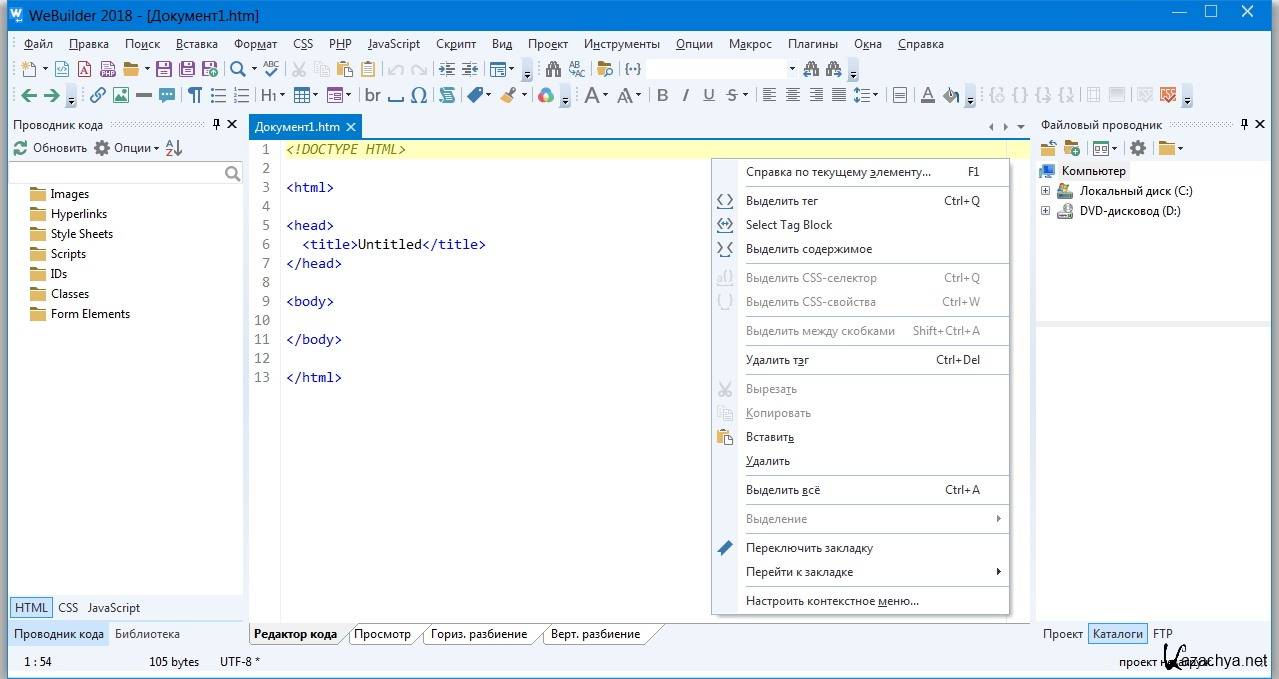Click the paragraph pilcrow icon
This screenshot has height=679, width=1279.
194,96
